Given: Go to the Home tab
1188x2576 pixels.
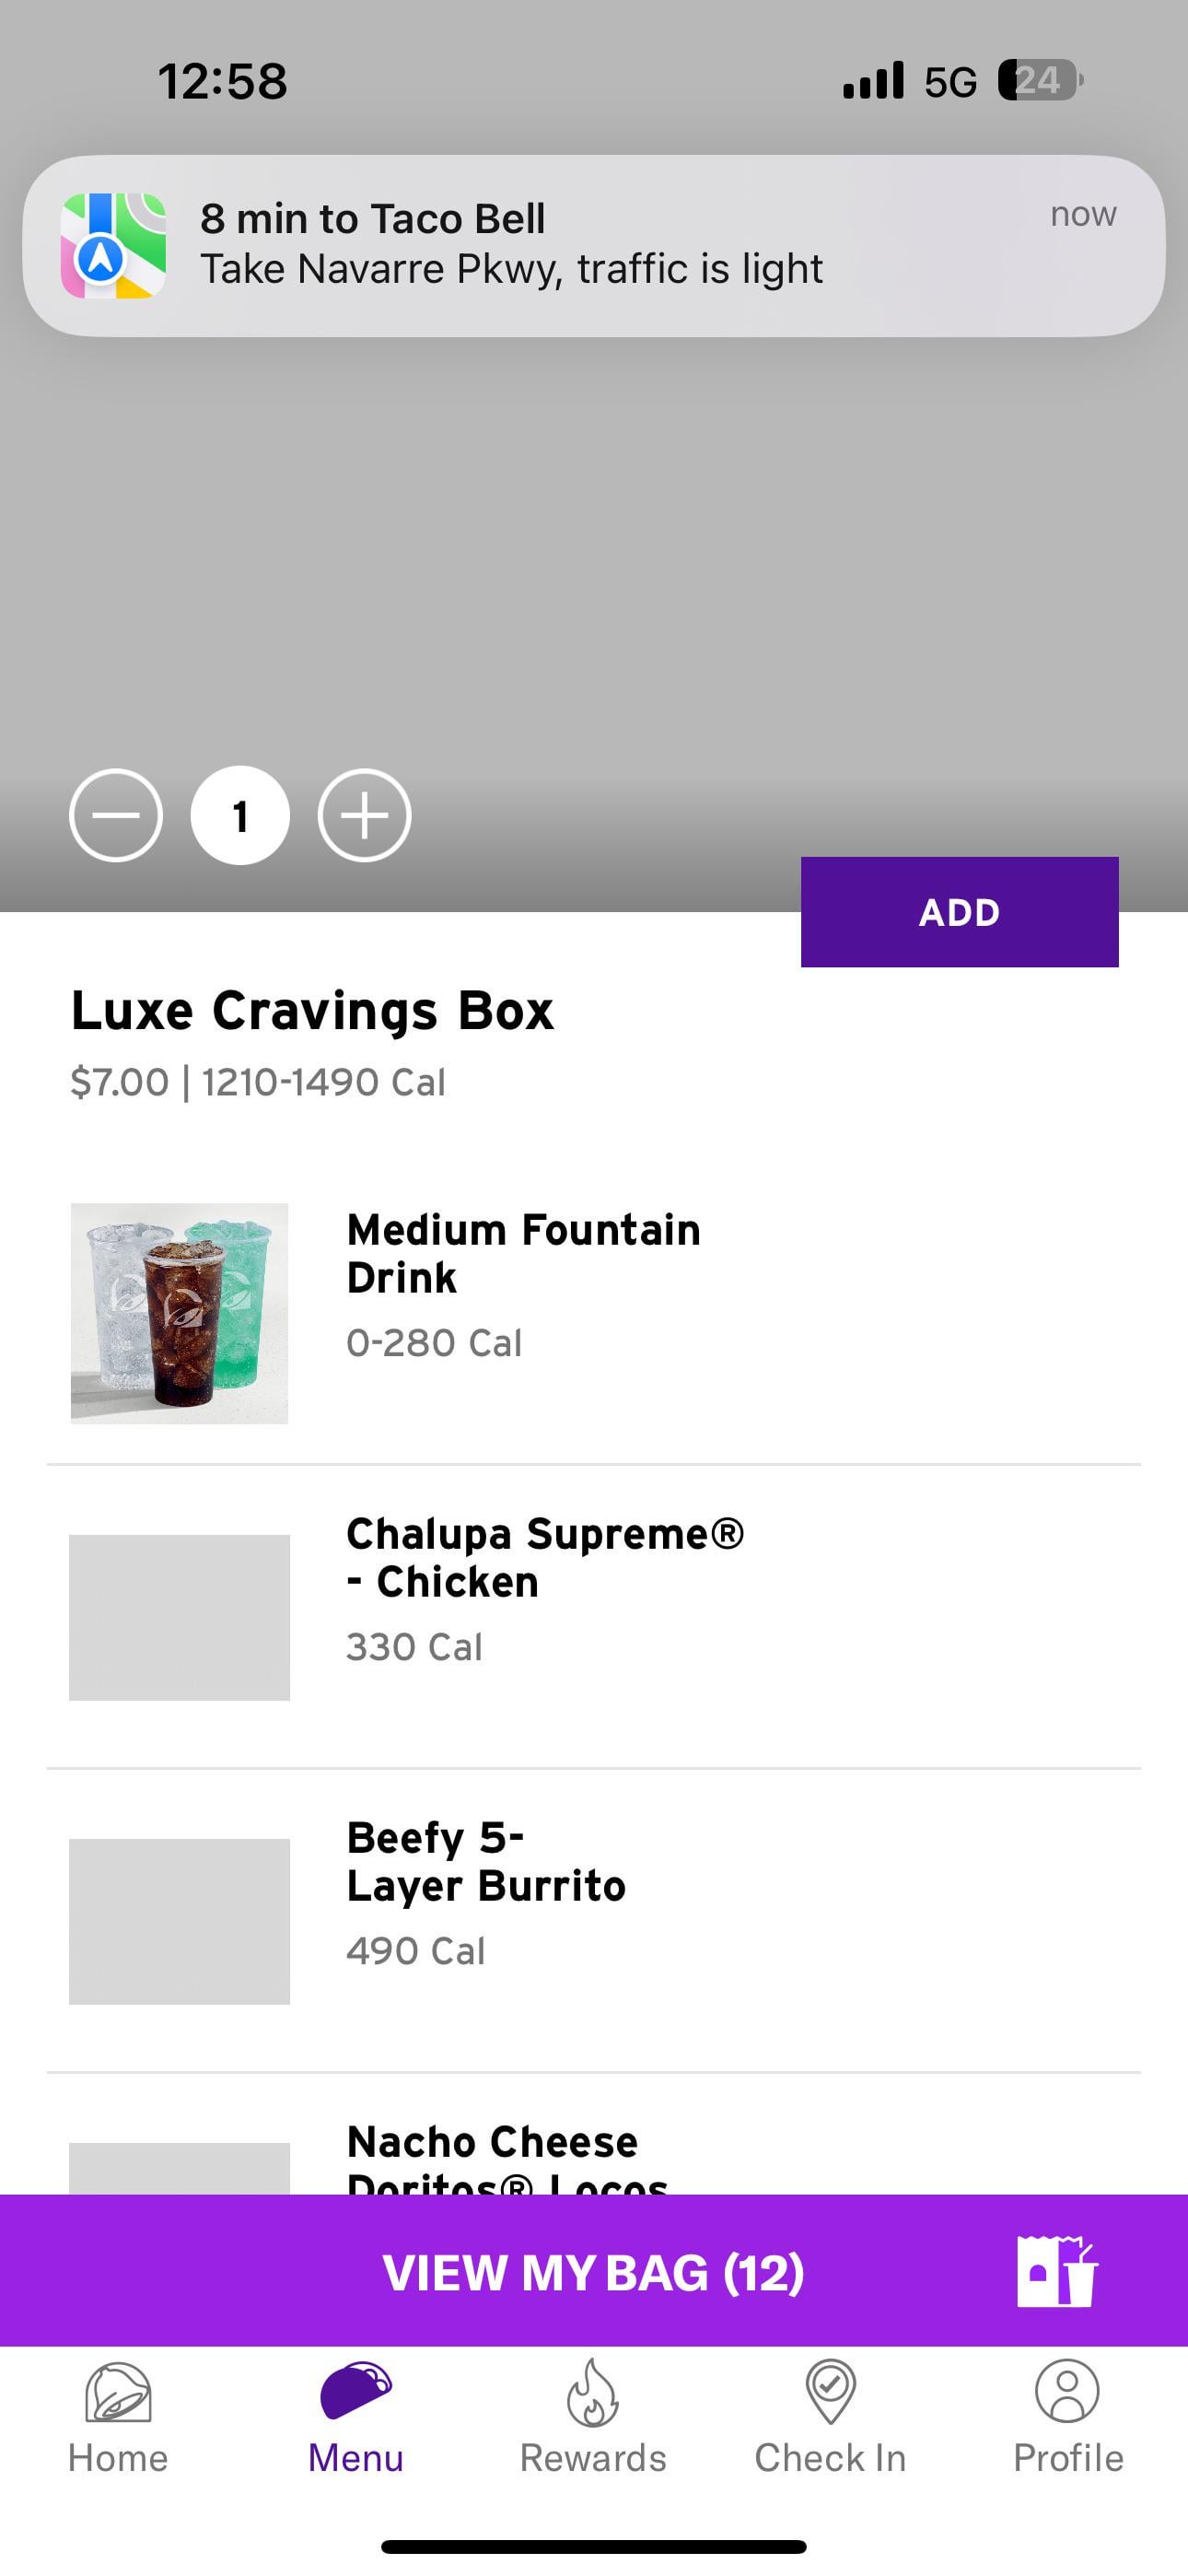Looking at the screenshot, I should (118, 2418).
